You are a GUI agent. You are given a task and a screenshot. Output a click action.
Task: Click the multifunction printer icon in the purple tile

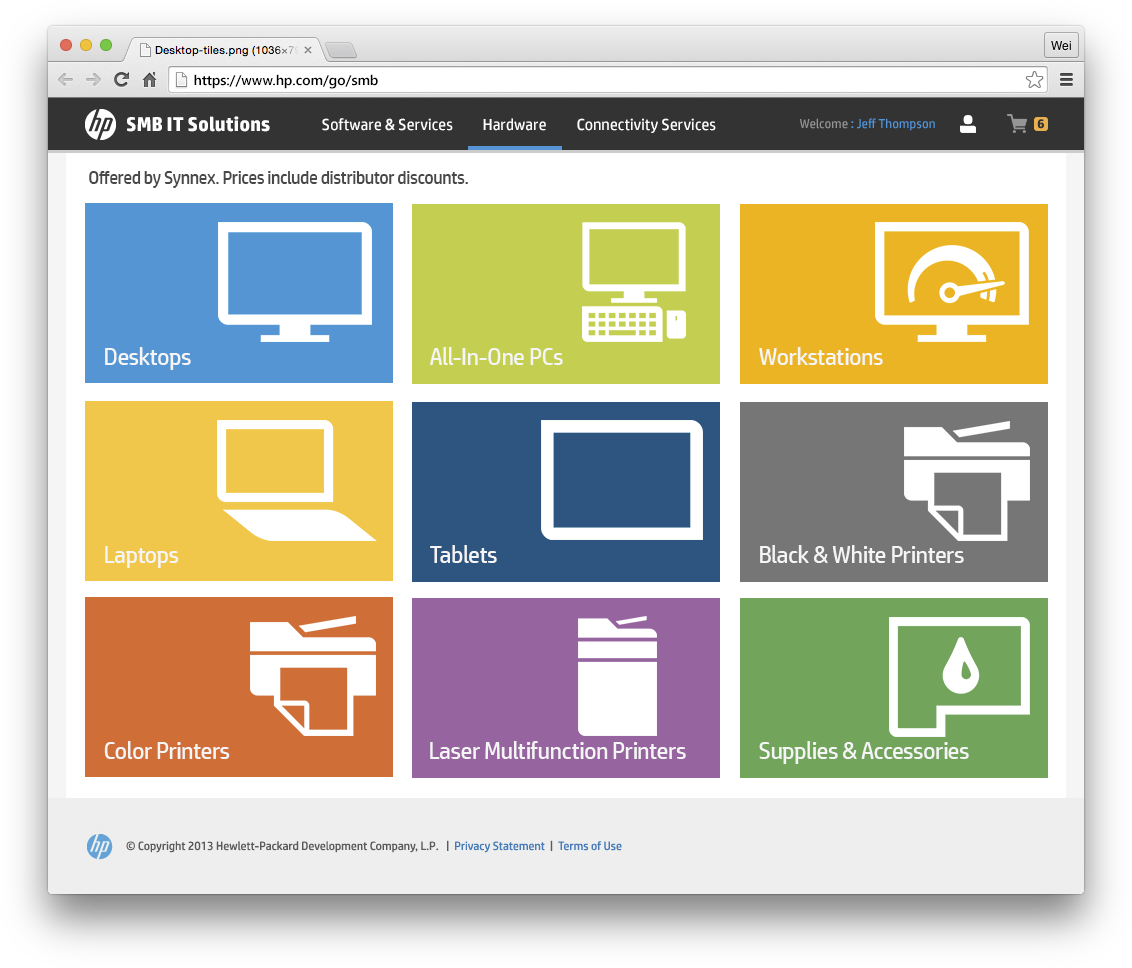click(617, 676)
